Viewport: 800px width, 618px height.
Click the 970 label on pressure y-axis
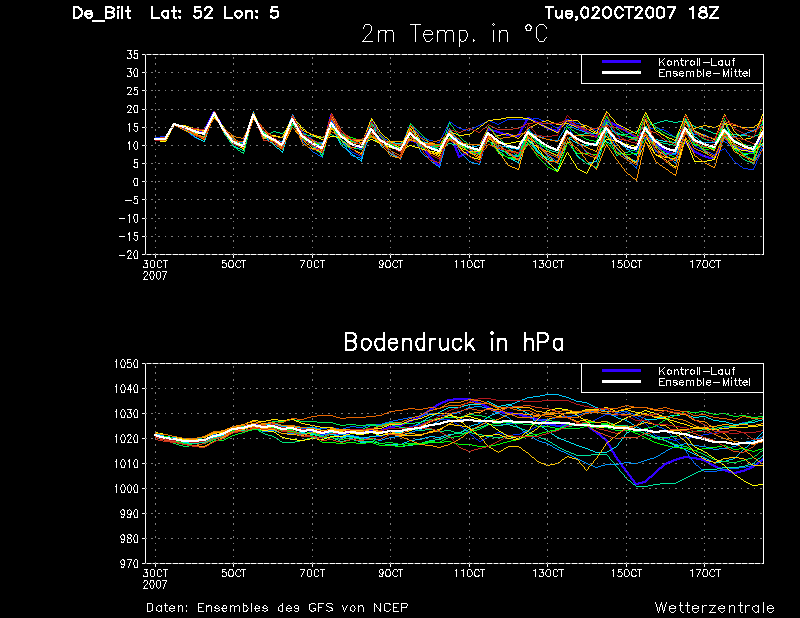(x=129, y=563)
